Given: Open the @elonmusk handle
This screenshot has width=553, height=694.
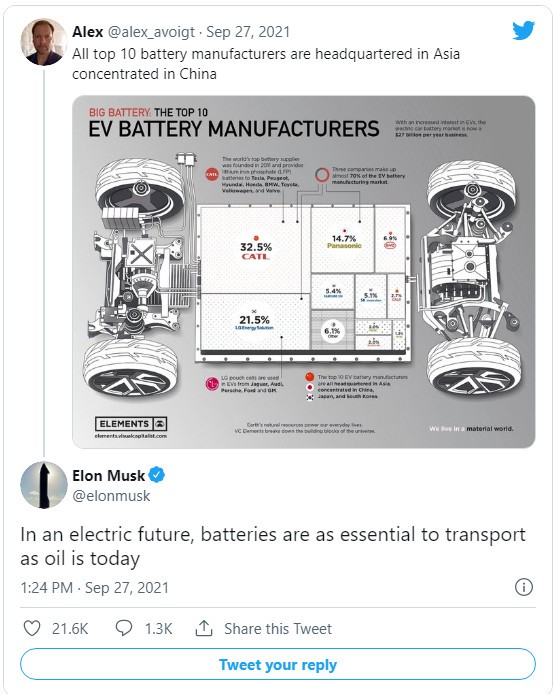Looking at the screenshot, I should (x=111, y=496).
